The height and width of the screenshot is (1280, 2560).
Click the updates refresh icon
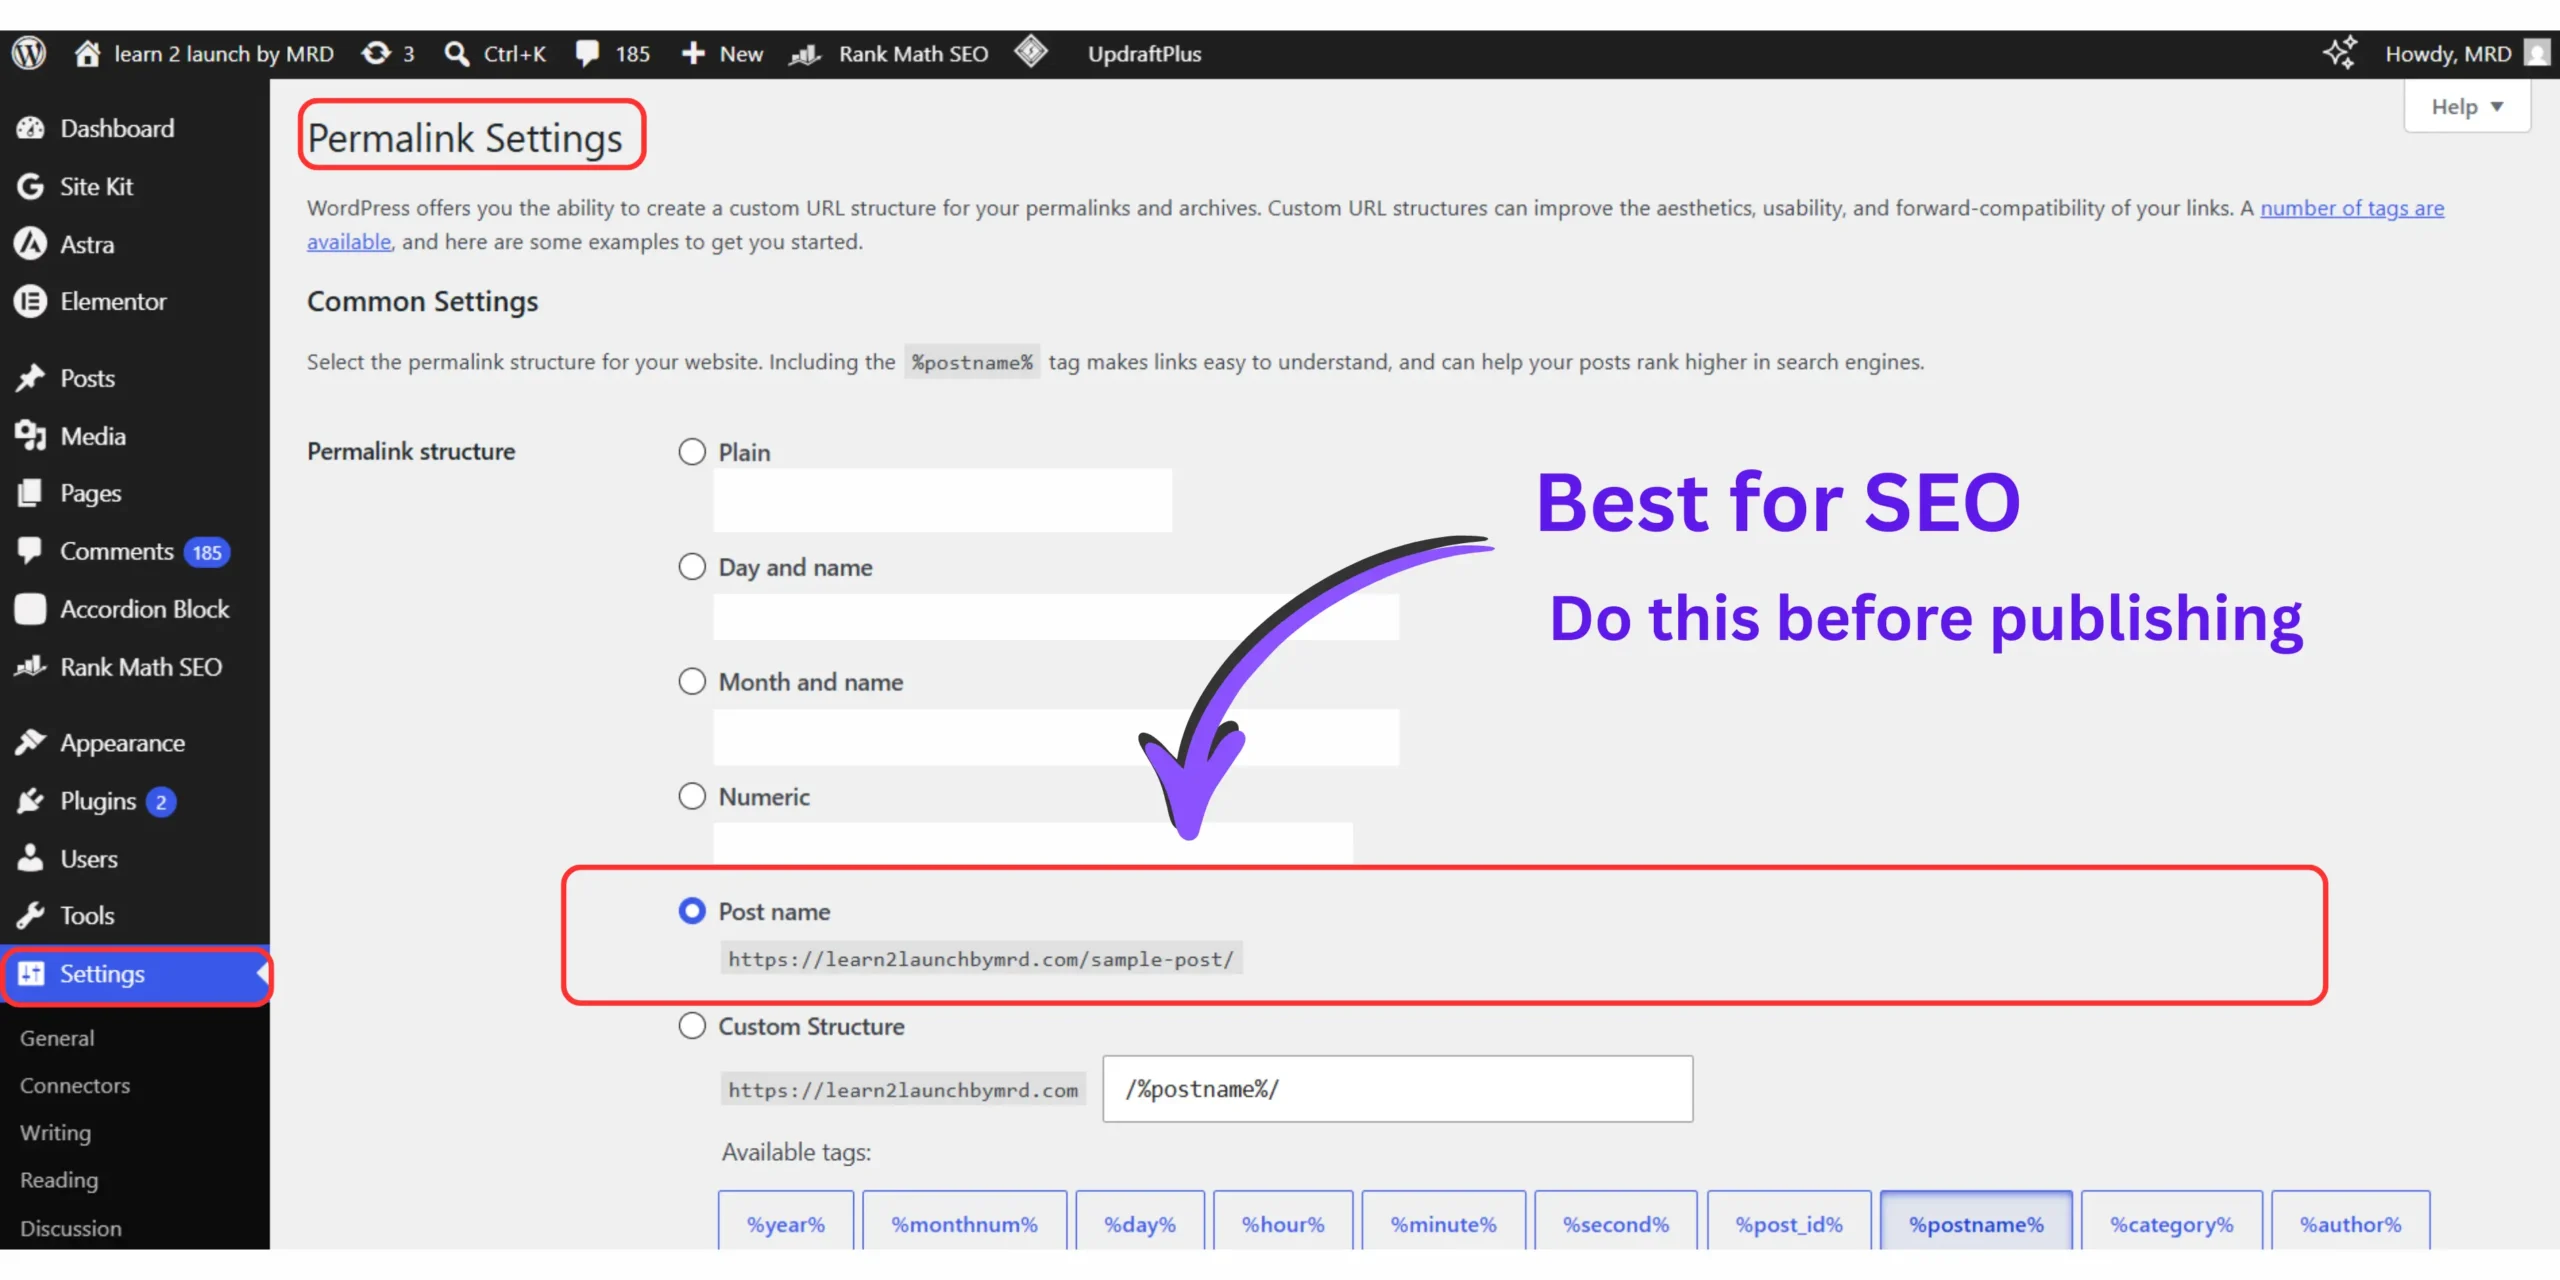[376, 53]
